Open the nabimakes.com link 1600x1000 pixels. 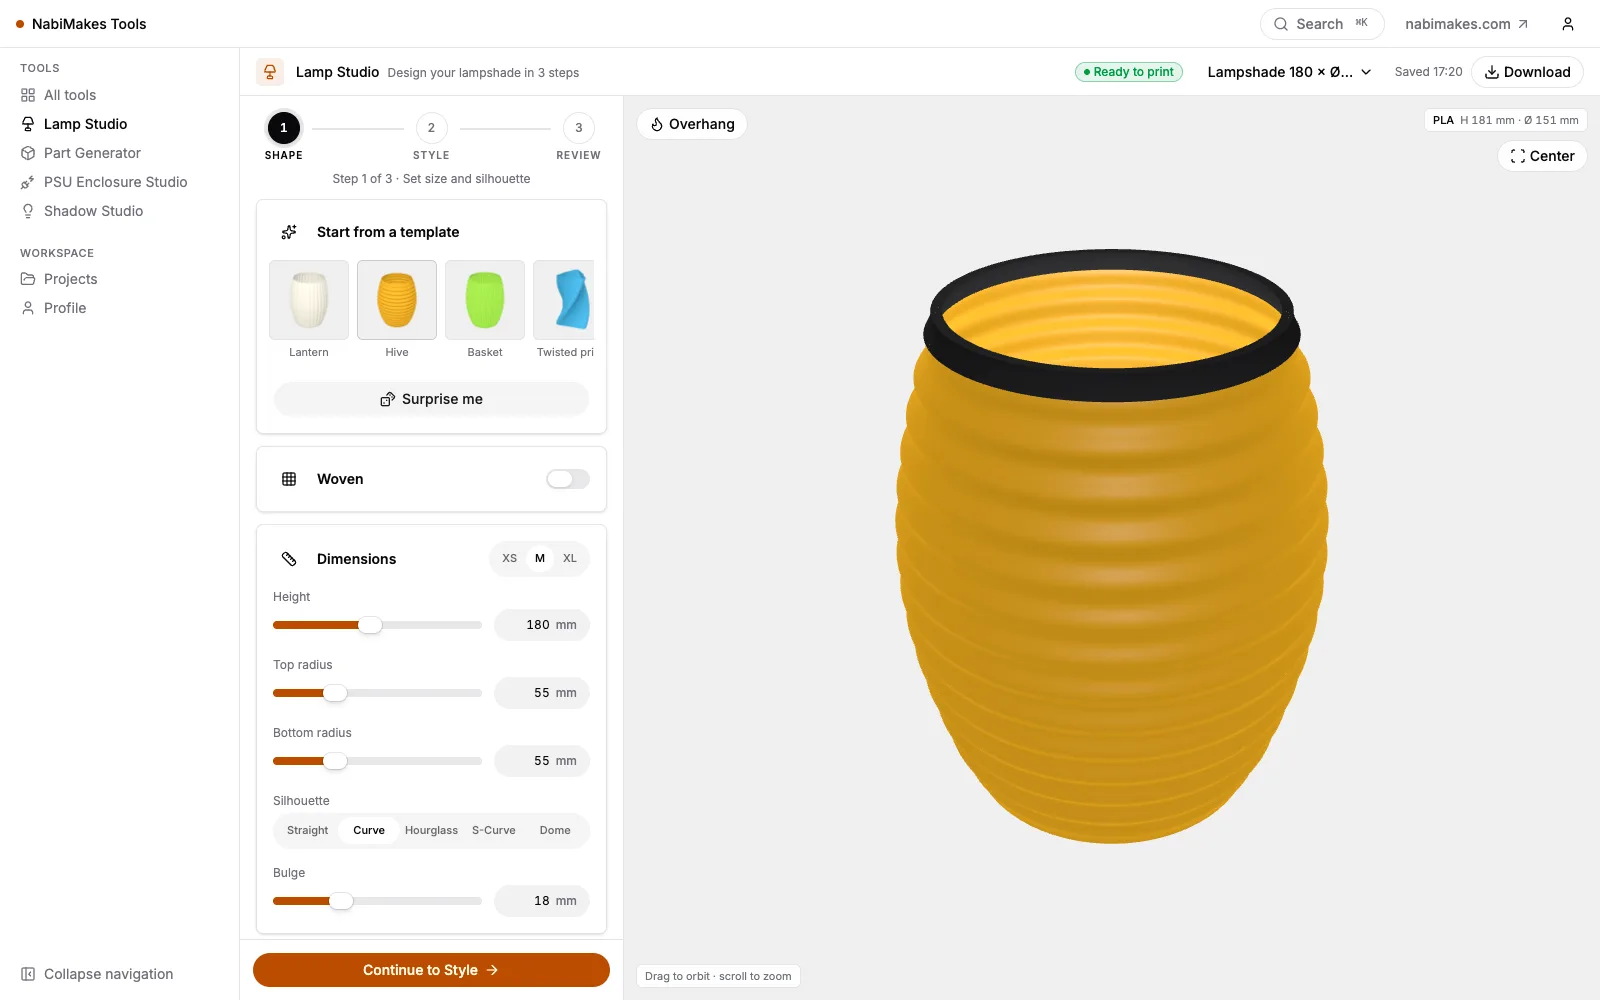(1466, 24)
